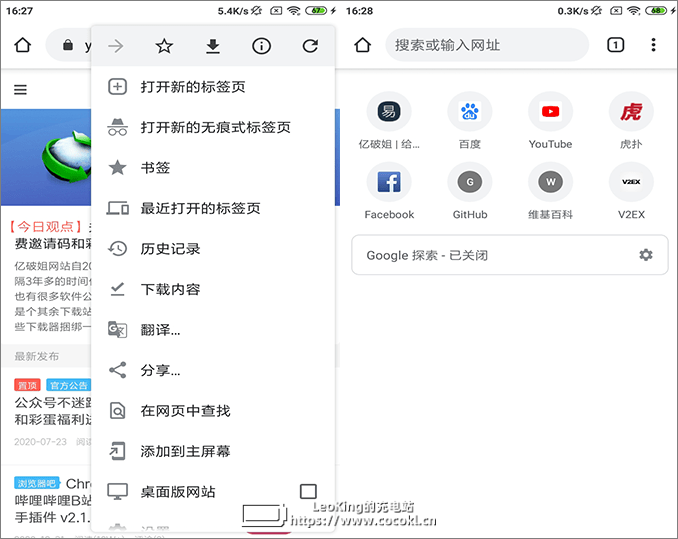This screenshot has width=678, height=539.
Task: Open the 维基百科 shortcut
Action: click(550, 191)
